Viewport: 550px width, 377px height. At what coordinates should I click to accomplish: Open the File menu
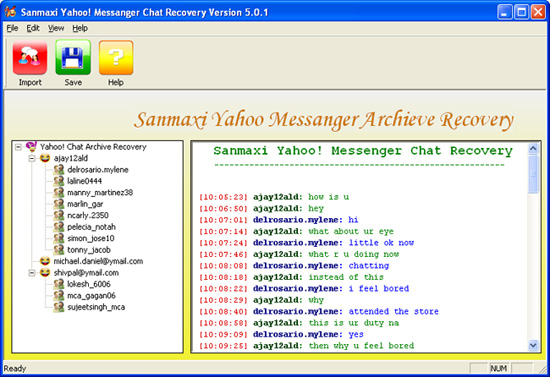(12, 28)
